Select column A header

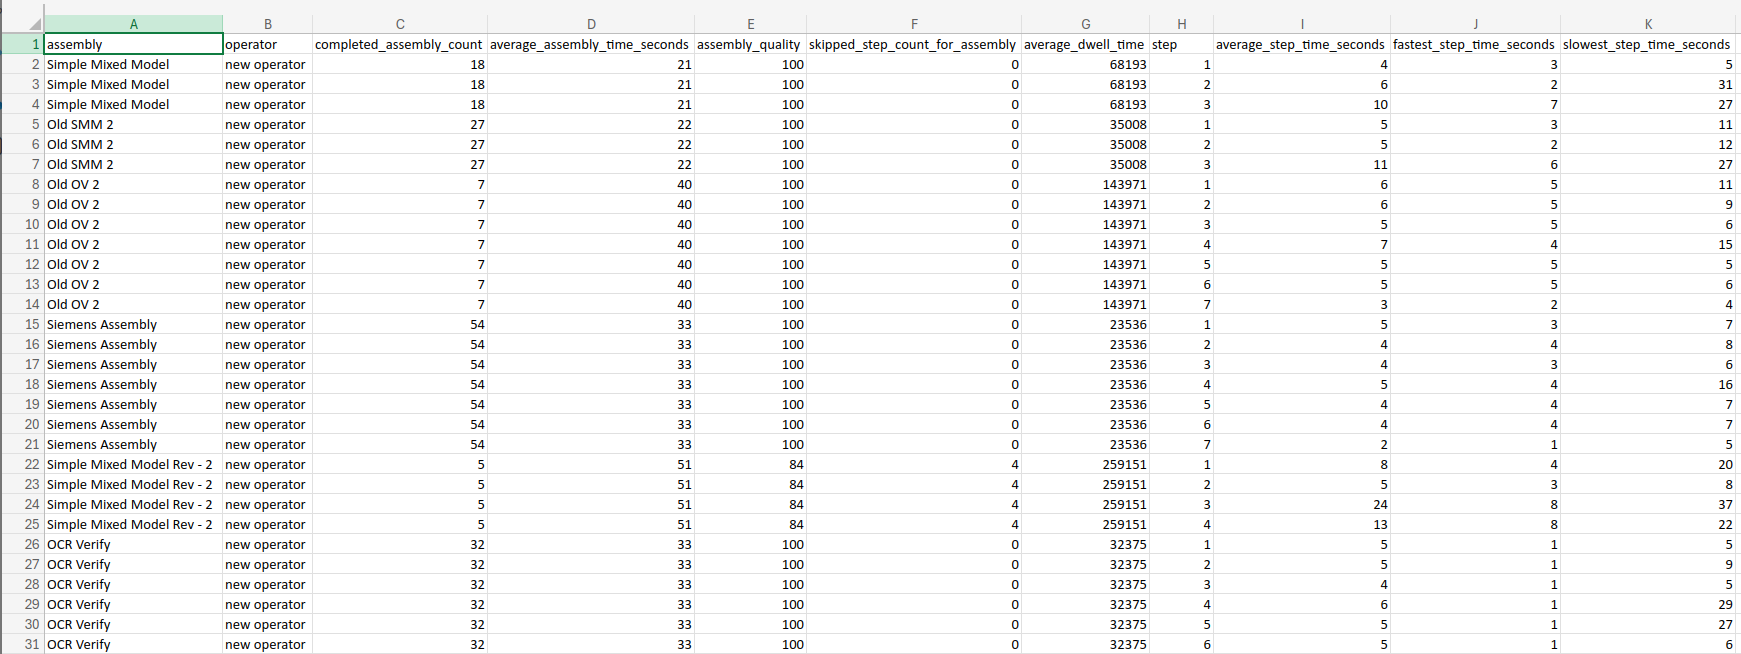[134, 24]
